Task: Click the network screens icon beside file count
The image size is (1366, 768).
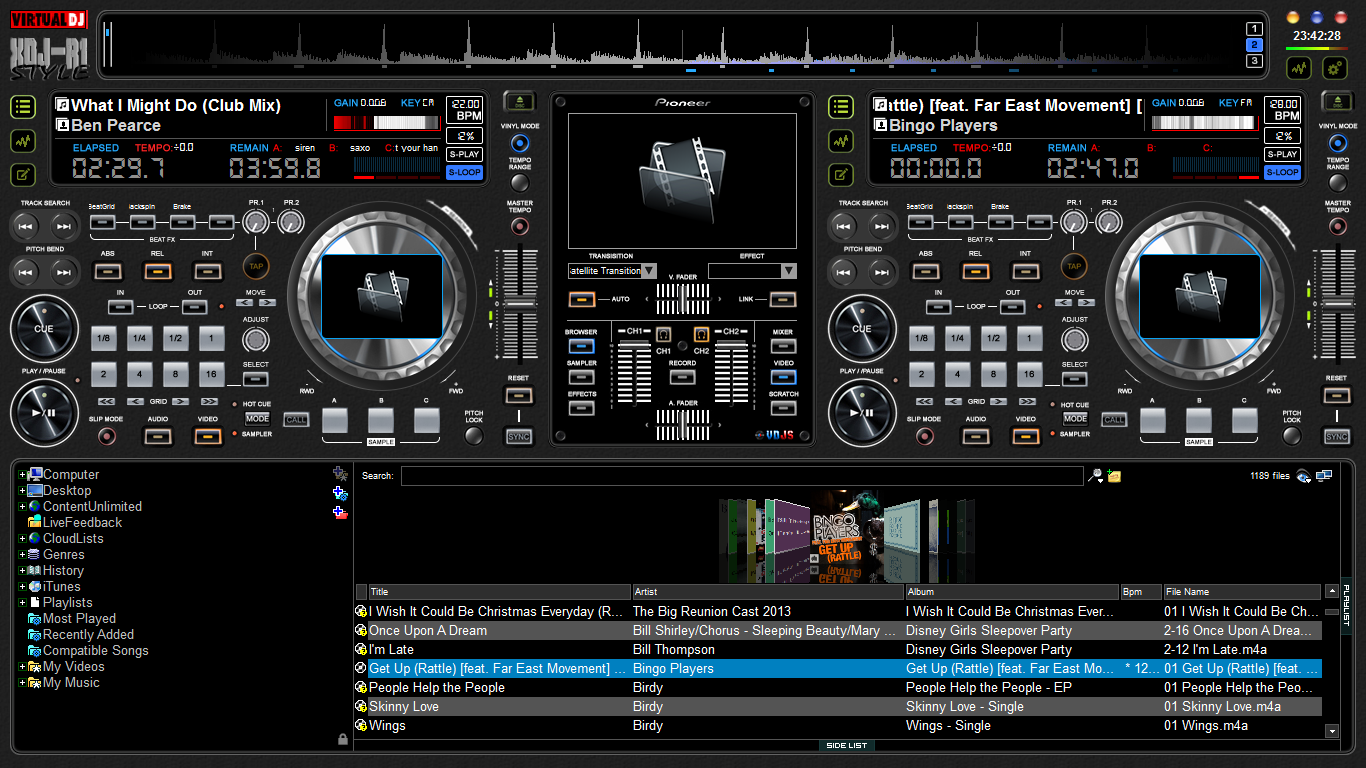Action: point(1324,476)
